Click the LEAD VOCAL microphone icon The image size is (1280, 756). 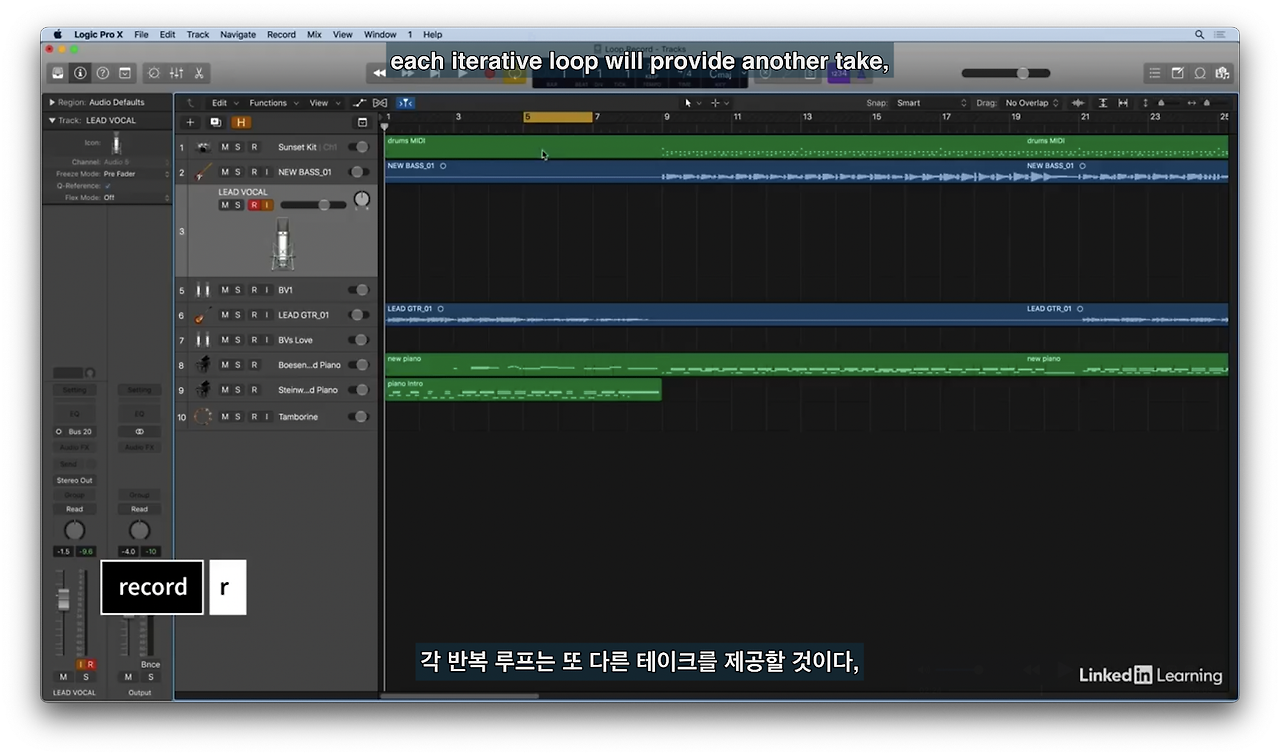tap(283, 244)
